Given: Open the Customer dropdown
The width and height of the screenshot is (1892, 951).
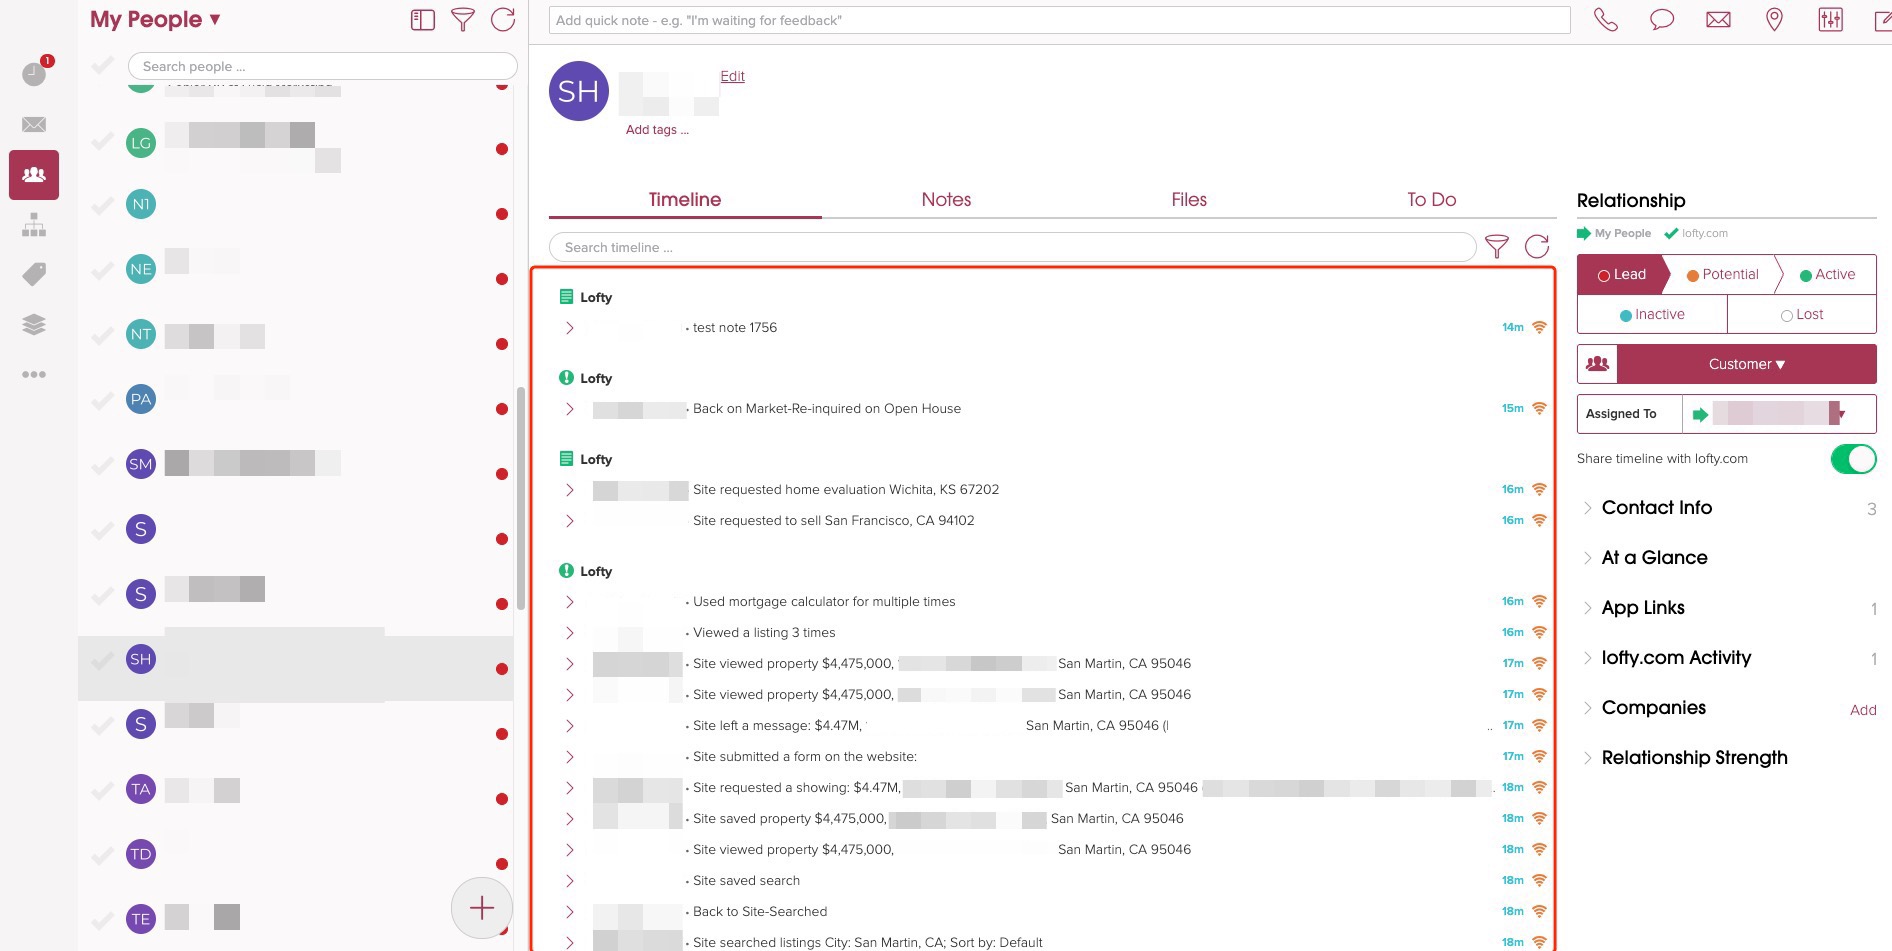Looking at the screenshot, I should 1746,364.
